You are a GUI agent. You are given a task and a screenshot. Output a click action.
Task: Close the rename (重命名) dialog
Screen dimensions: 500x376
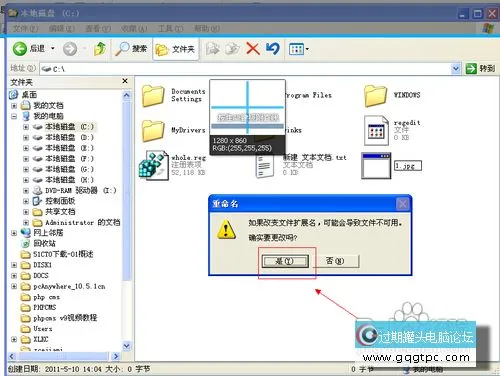pos(403,204)
